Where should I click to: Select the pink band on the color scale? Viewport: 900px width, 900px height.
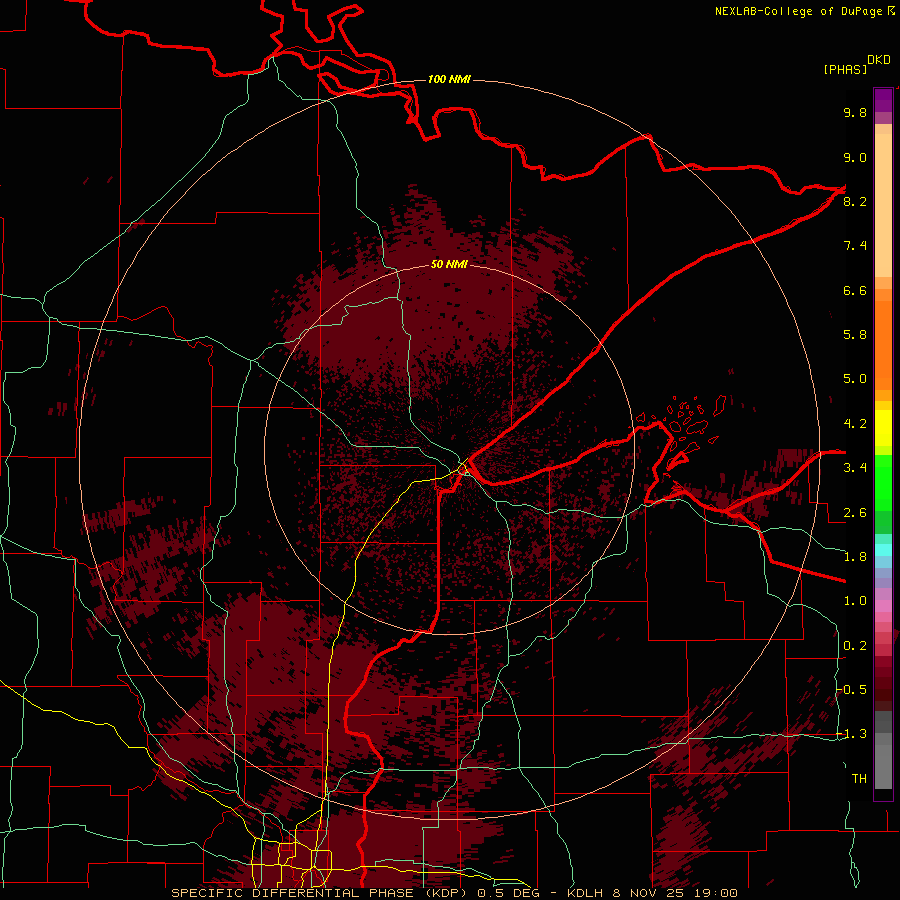click(x=883, y=606)
